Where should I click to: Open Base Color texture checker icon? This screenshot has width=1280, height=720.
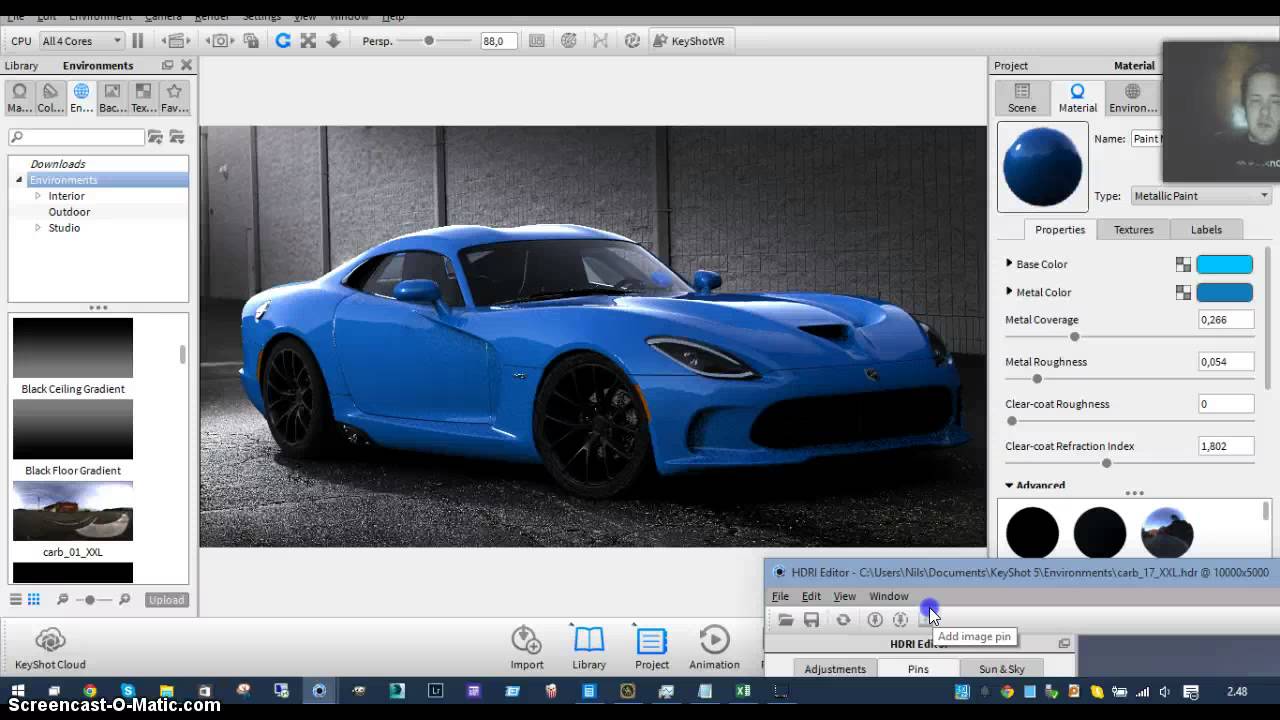[x=1183, y=264]
